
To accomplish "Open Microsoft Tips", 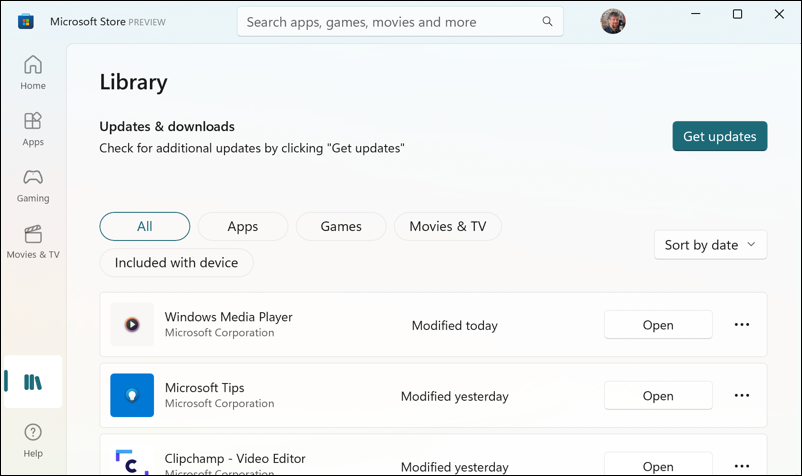I will coord(658,396).
